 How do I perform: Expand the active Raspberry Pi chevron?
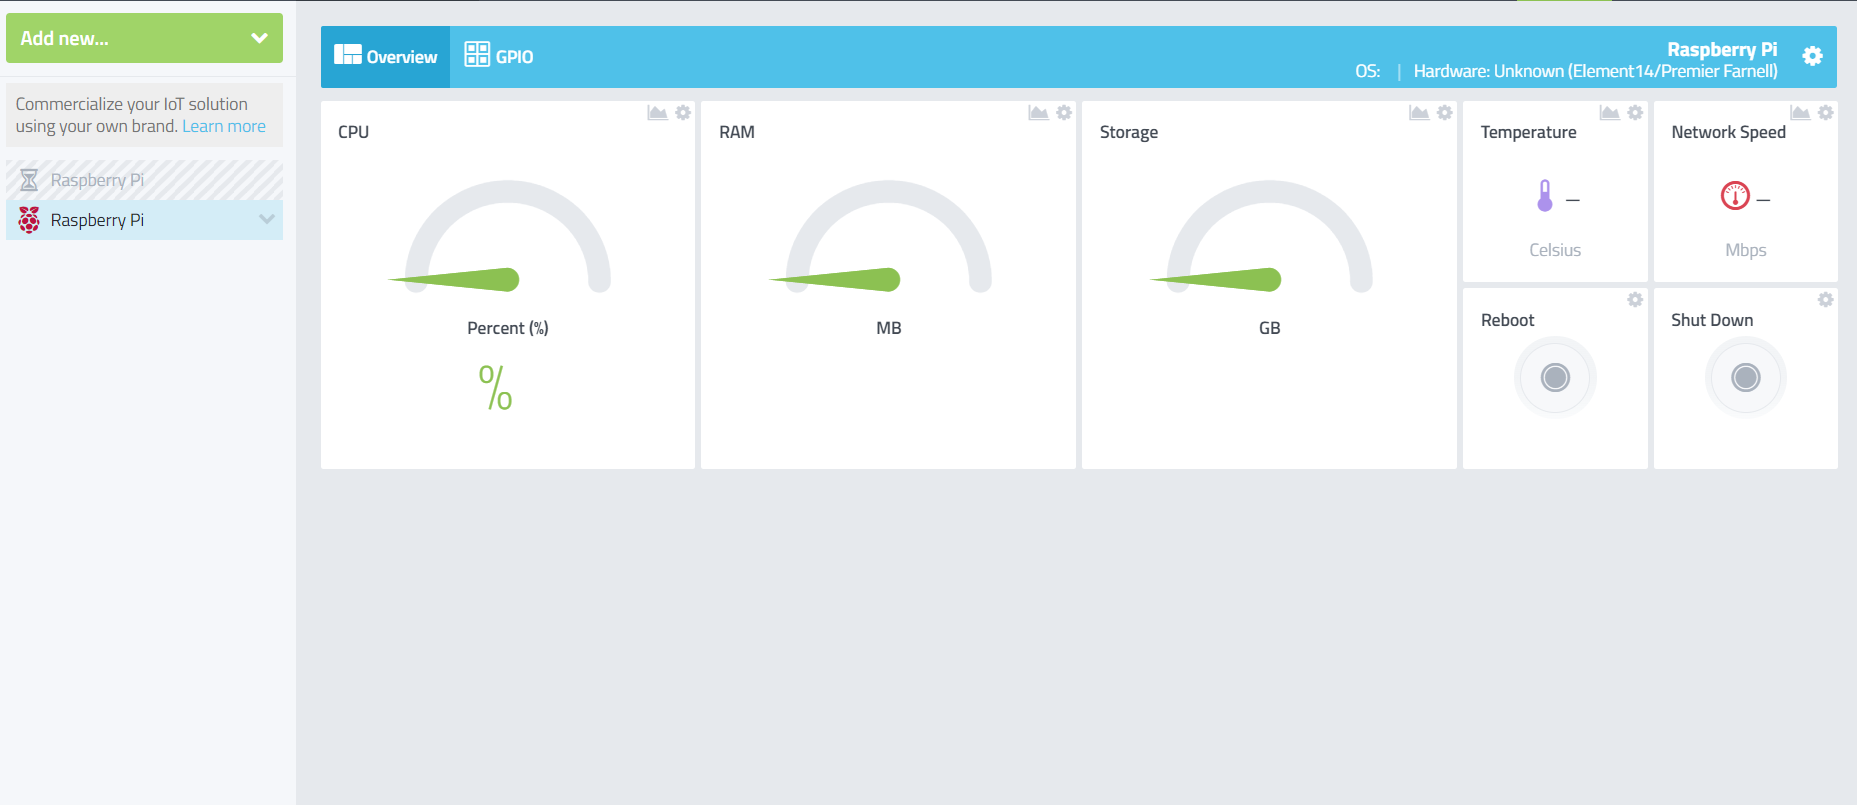(x=266, y=219)
